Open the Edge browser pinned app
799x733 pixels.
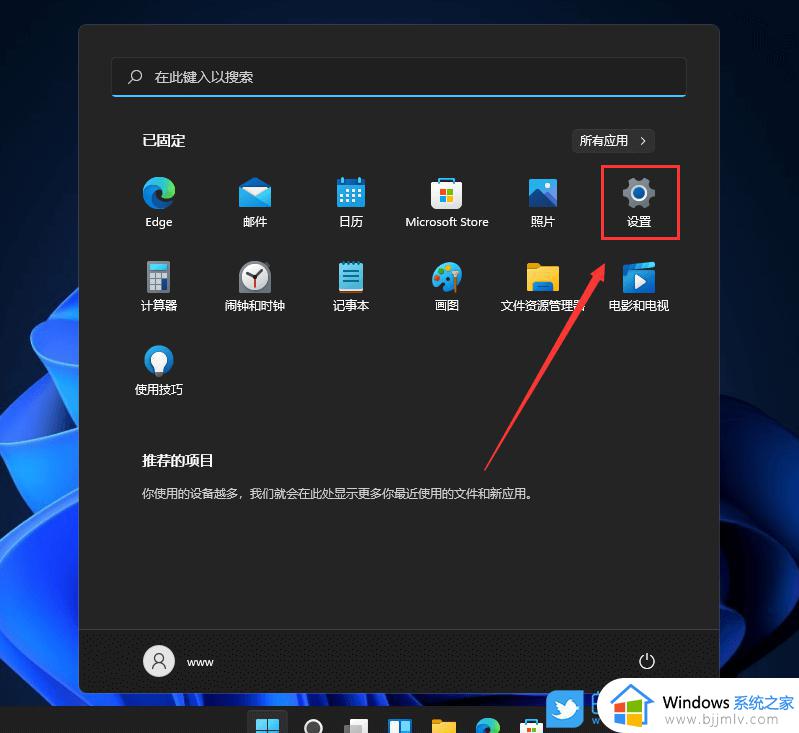coord(158,202)
